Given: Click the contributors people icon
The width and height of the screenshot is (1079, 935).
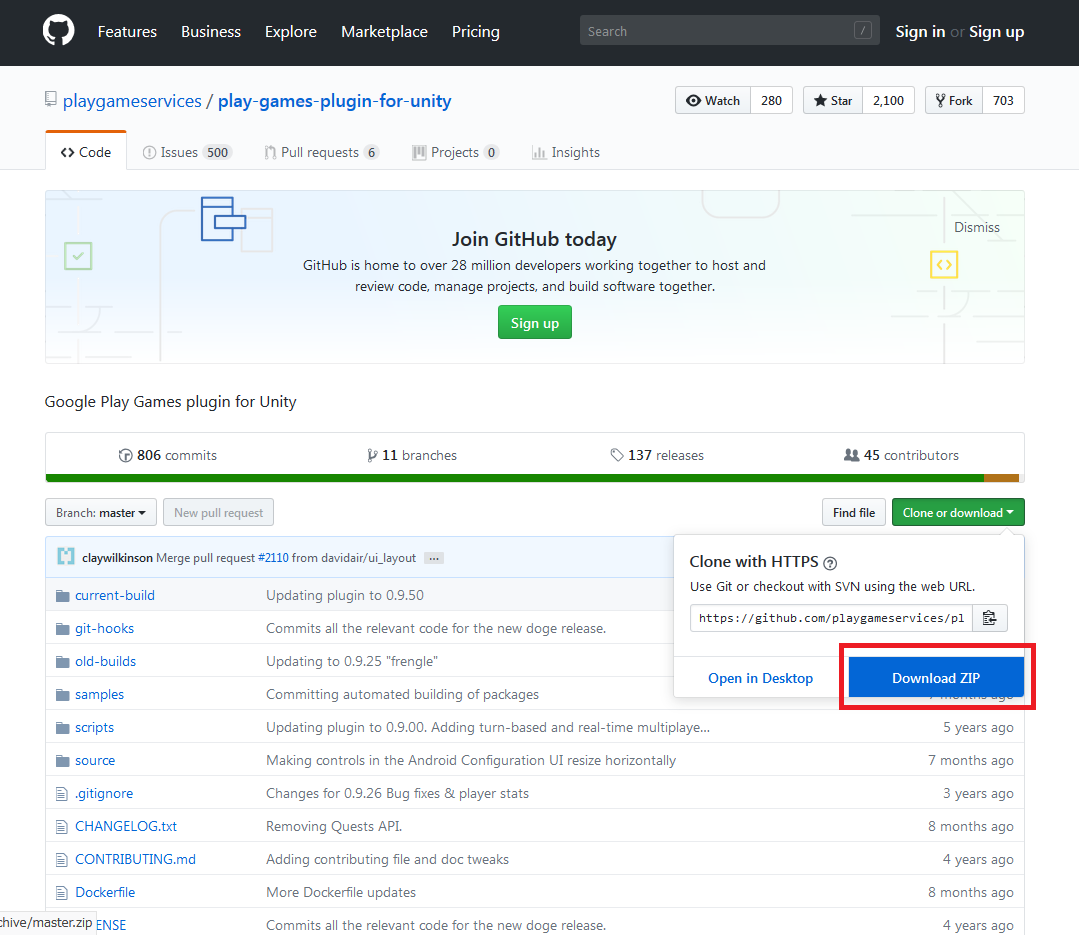Looking at the screenshot, I should click(x=851, y=455).
